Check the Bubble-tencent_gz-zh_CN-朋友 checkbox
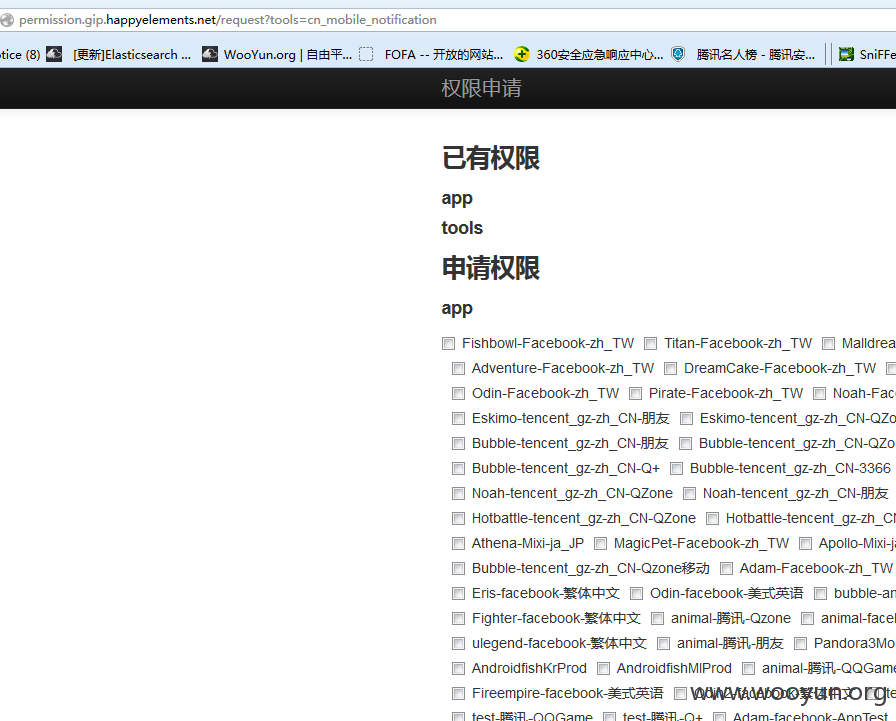Viewport: 896px width, 721px height. tap(458, 443)
